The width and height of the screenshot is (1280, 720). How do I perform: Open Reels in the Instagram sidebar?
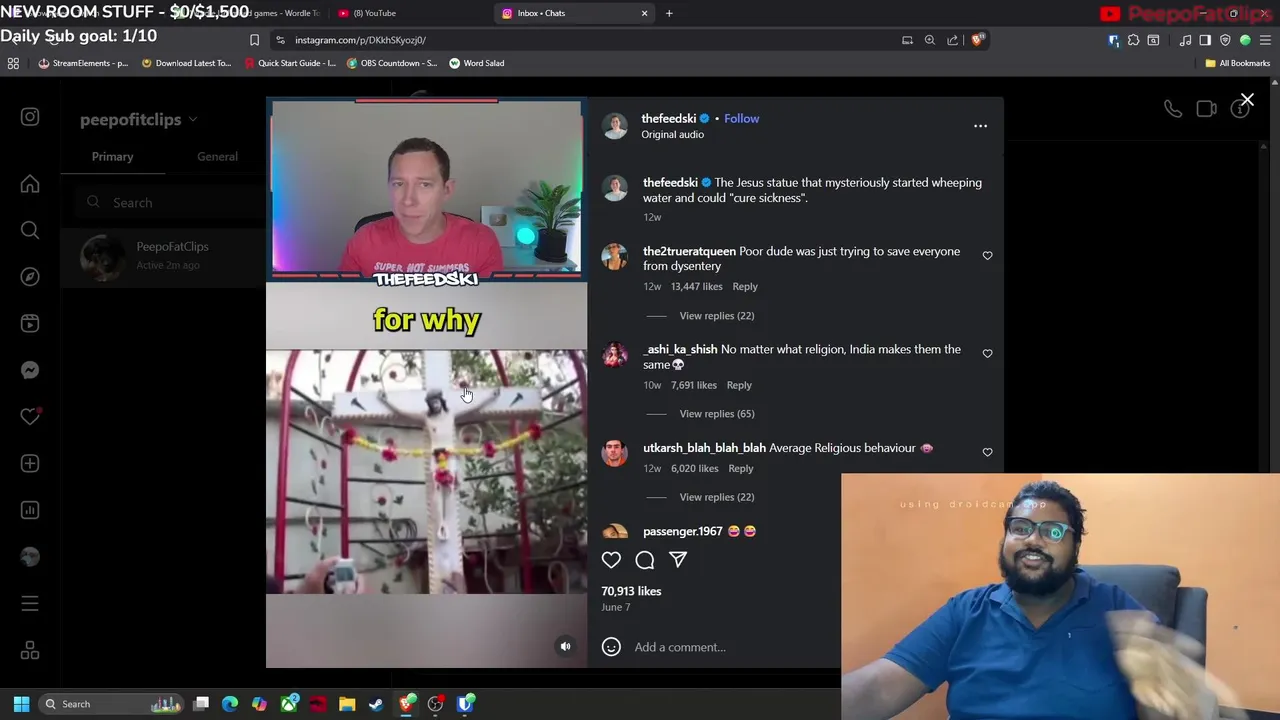point(30,323)
